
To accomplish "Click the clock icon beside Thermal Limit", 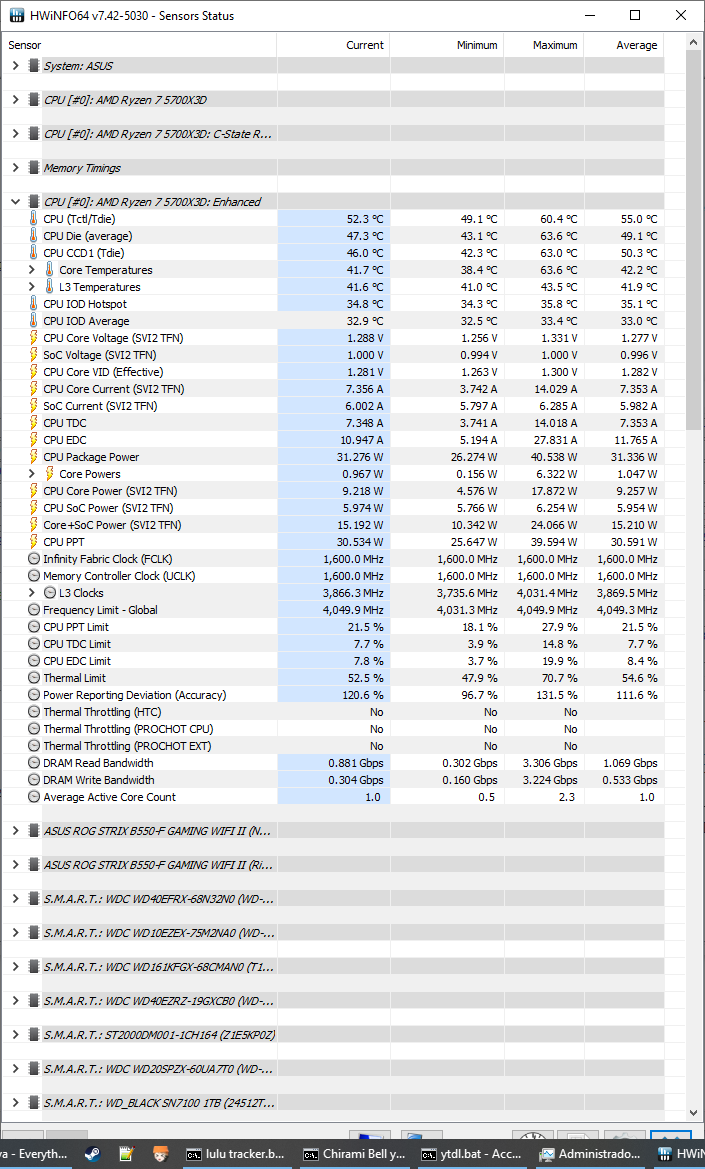I will pos(34,678).
